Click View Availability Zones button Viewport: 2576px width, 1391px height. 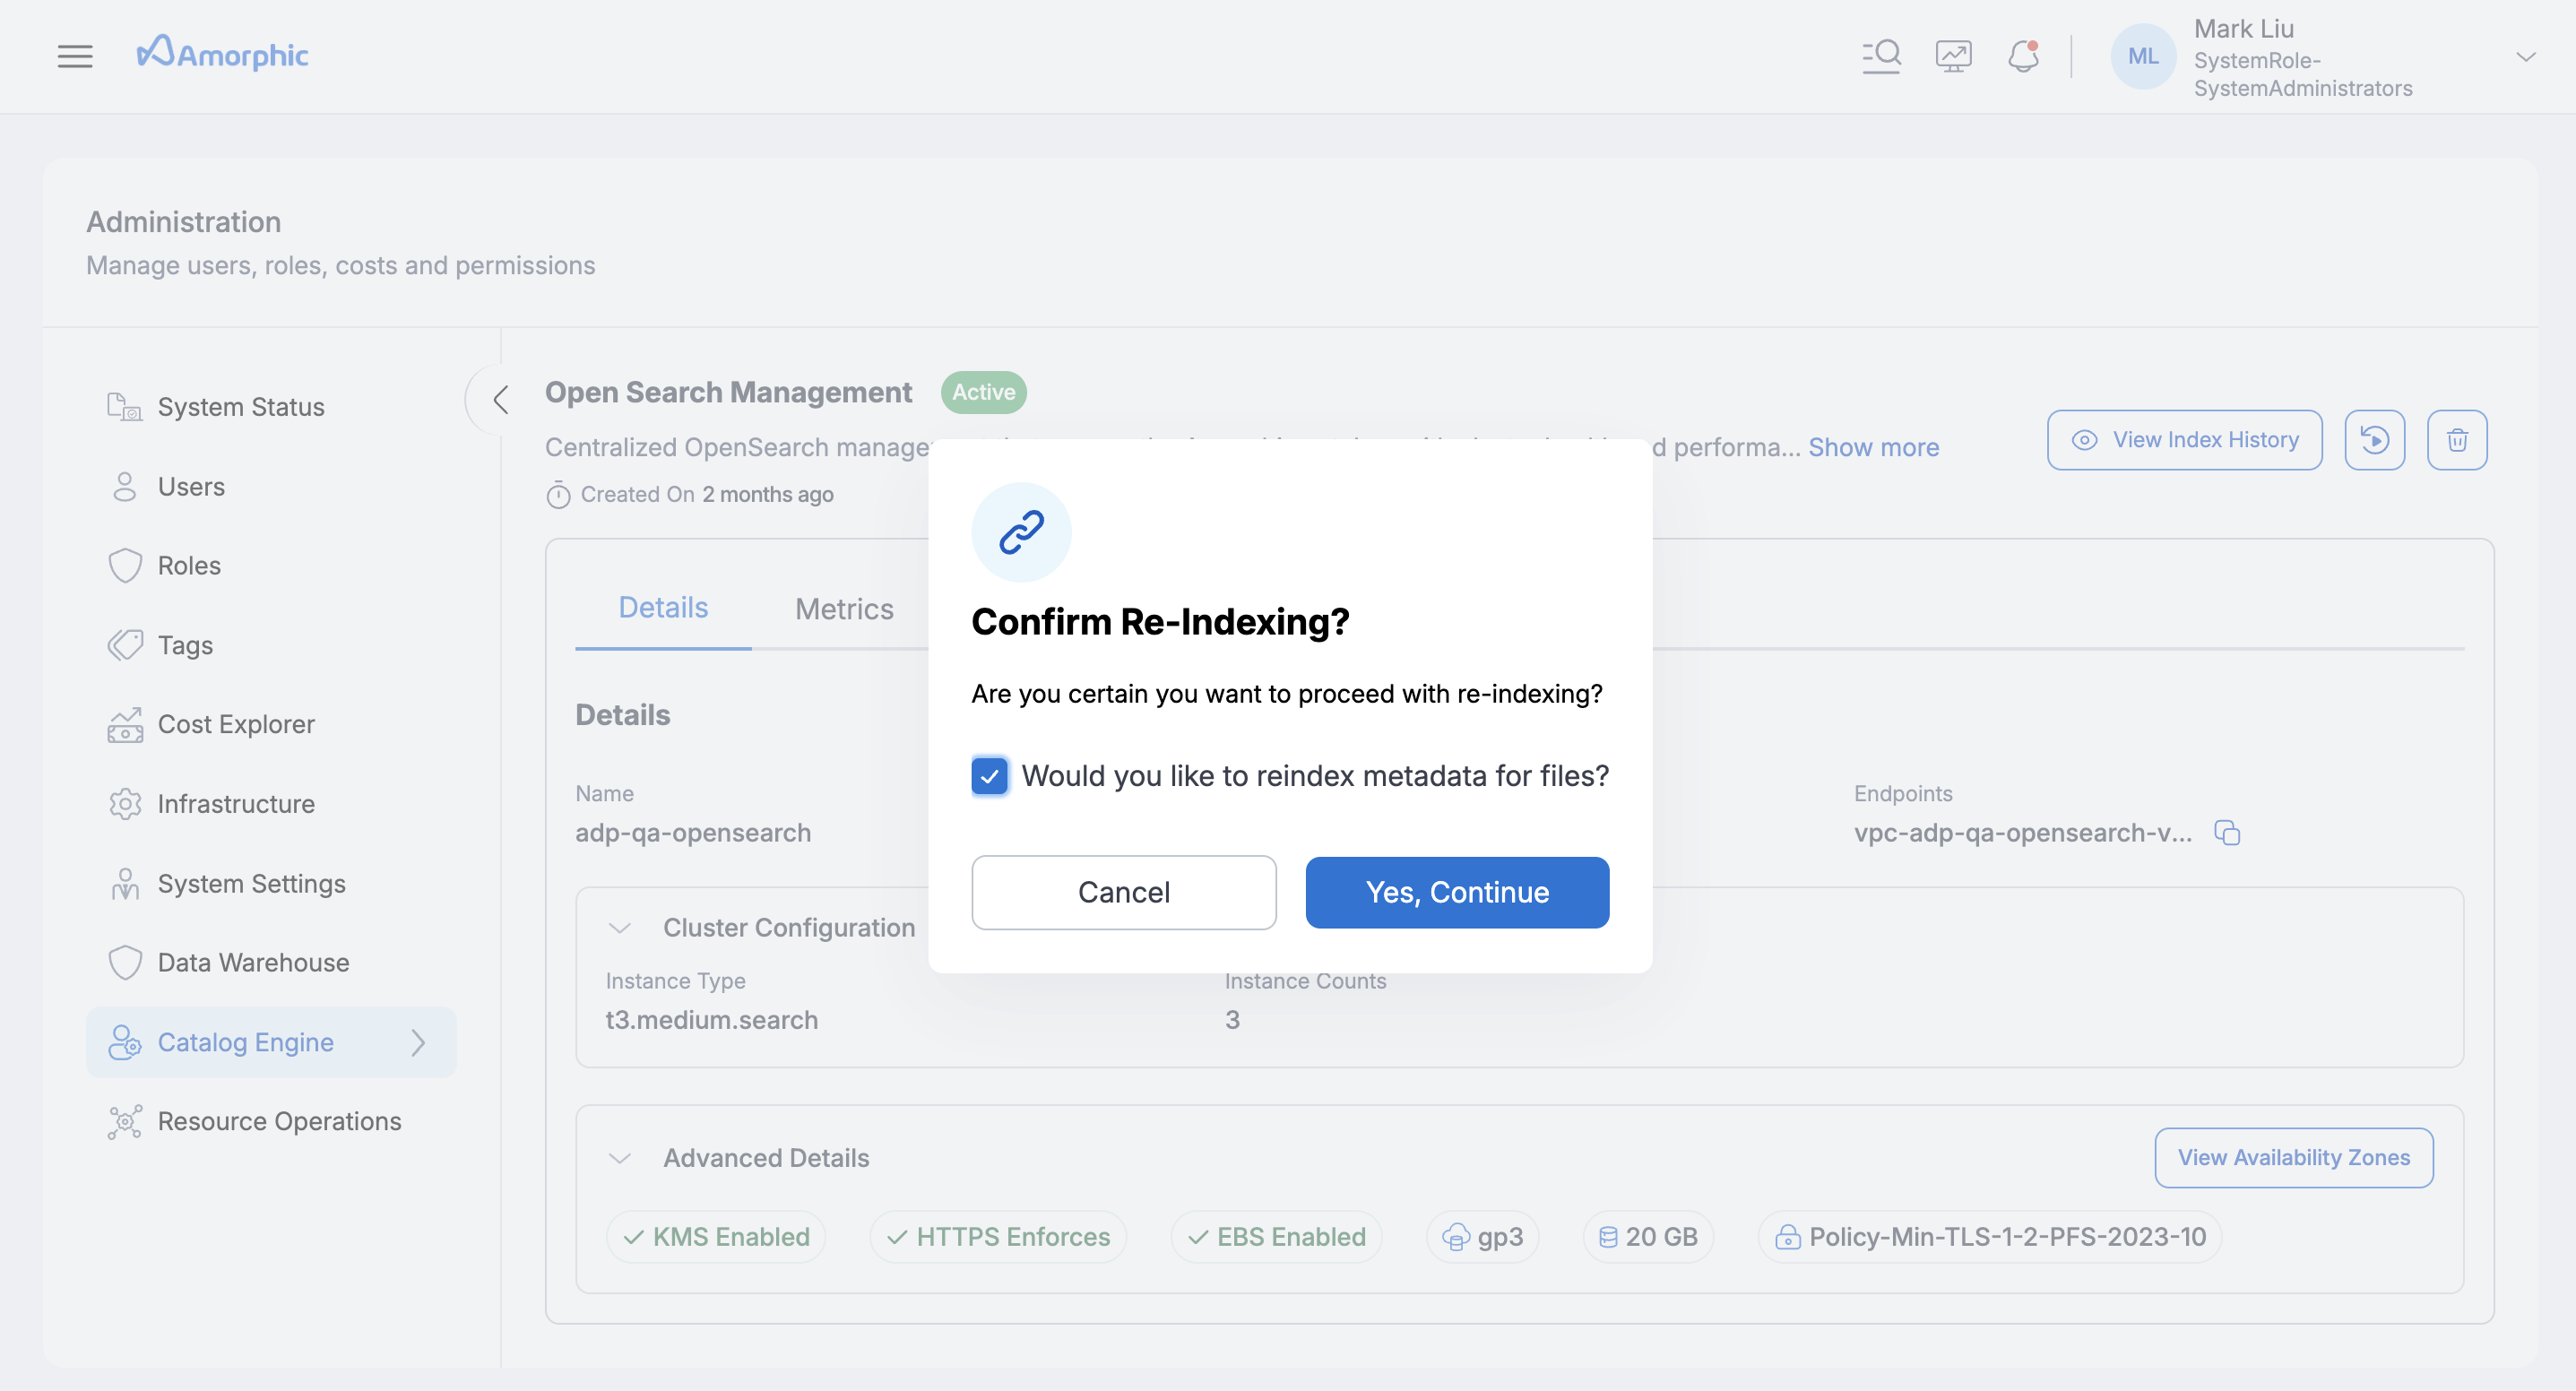coord(2293,1157)
